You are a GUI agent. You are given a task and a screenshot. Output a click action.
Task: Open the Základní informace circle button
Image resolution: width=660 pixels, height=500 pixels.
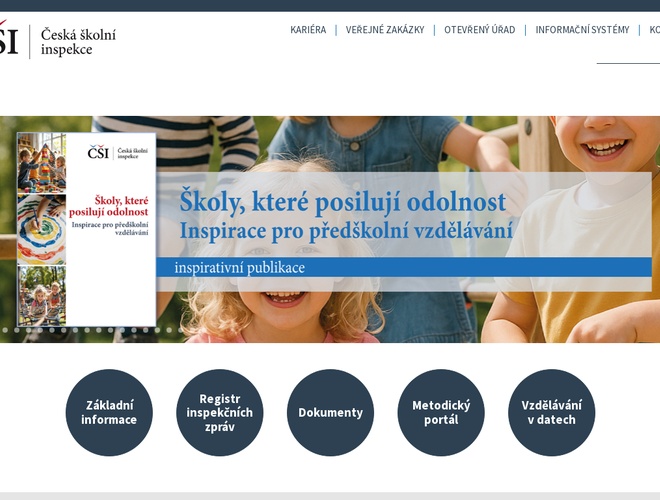[109, 412]
